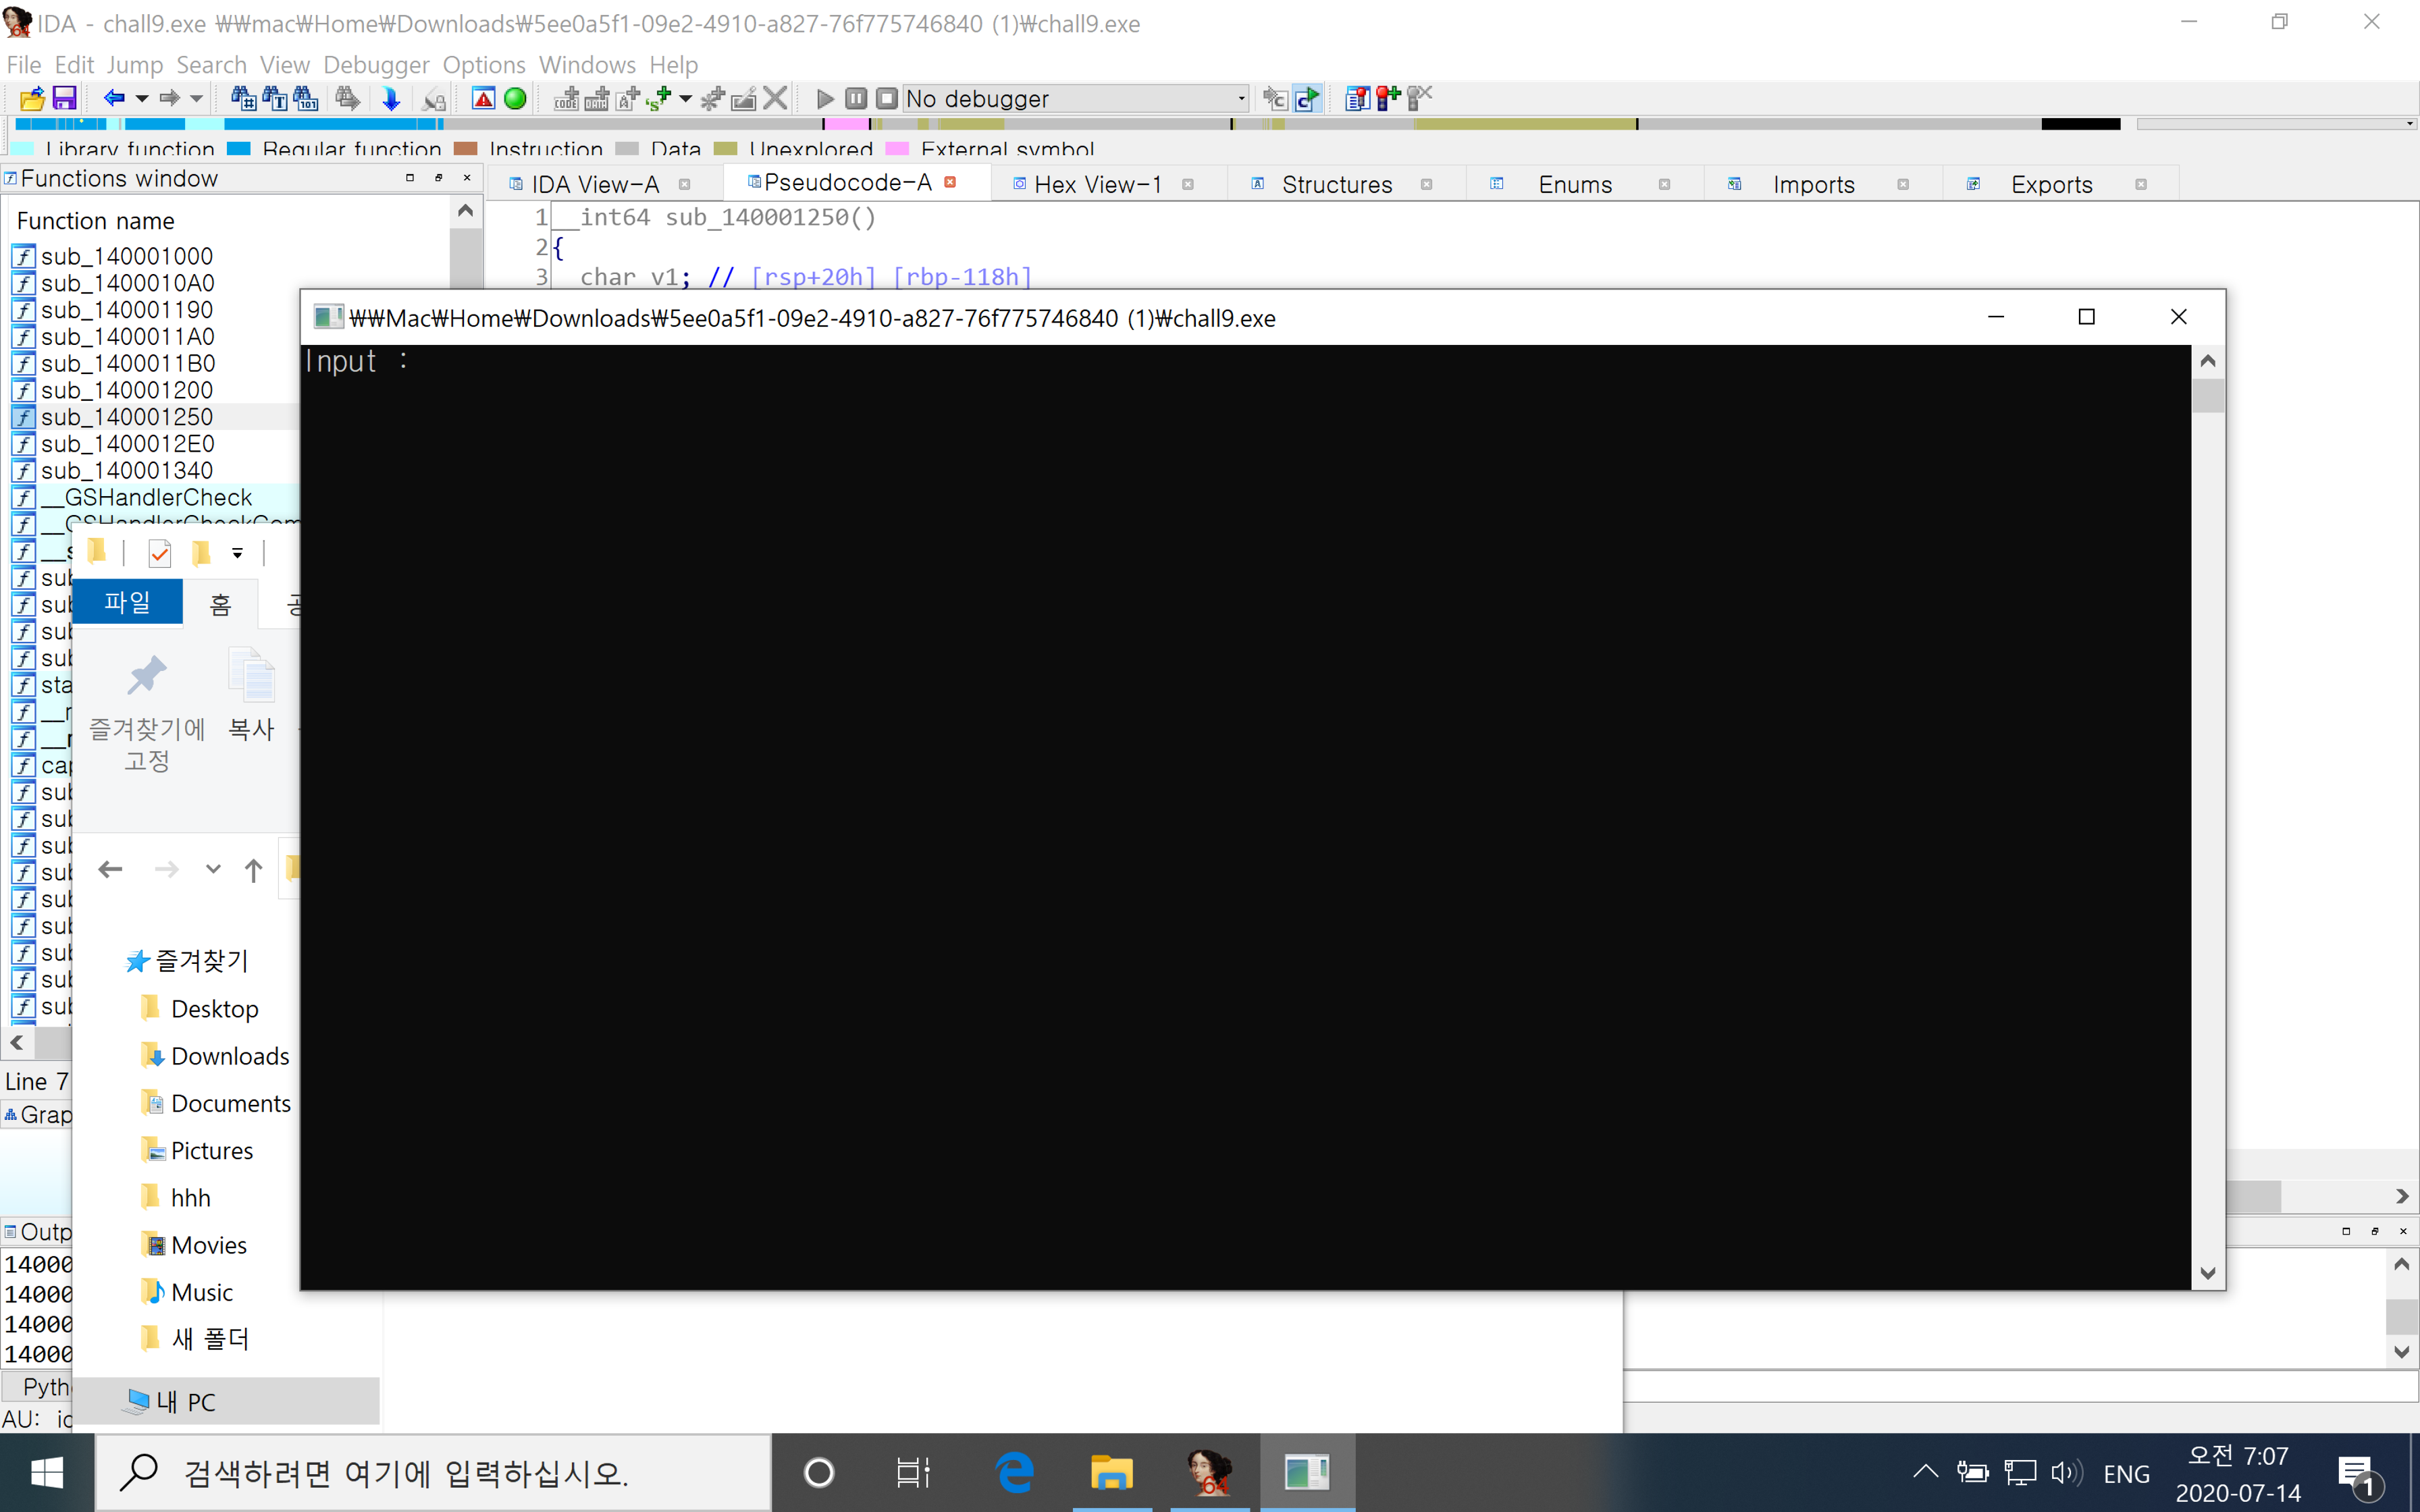Click the blue down arrow icon
This screenshot has width=2420, height=1512.
(x=391, y=98)
